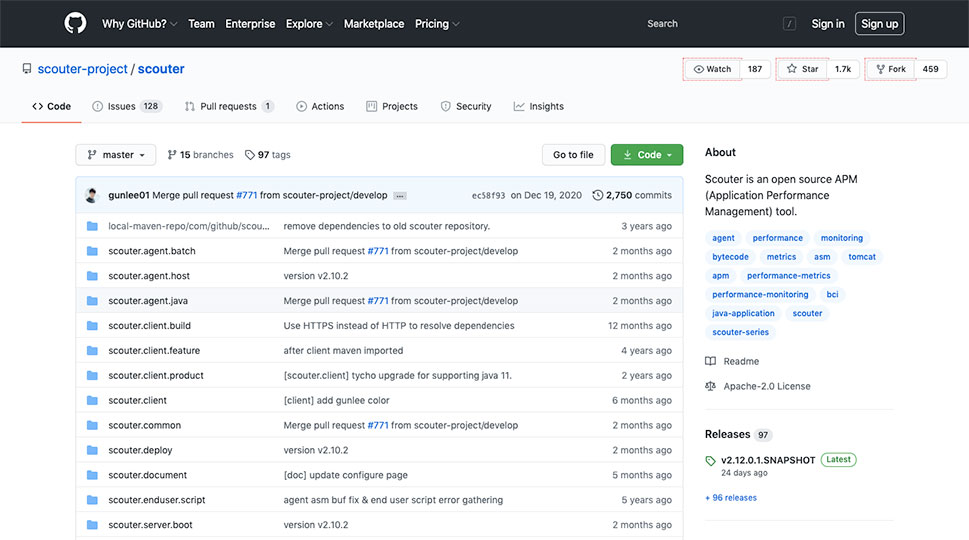This screenshot has width=969, height=540.
Task: Open the scouter.client folder name
Action: (137, 400)
